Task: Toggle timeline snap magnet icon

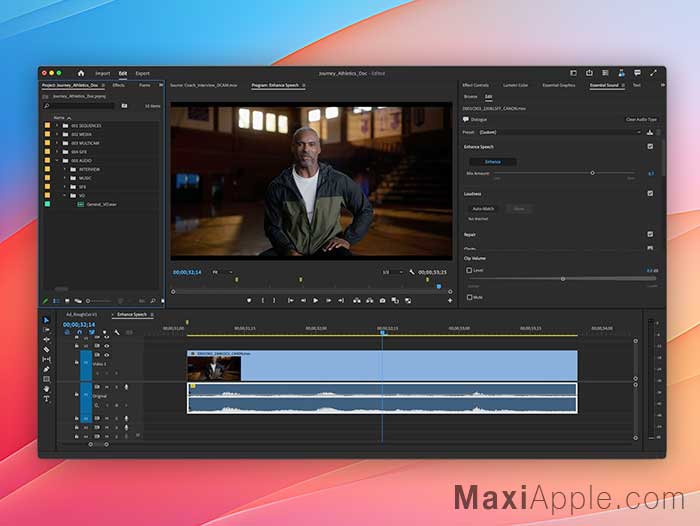Action: coord(79,332)
